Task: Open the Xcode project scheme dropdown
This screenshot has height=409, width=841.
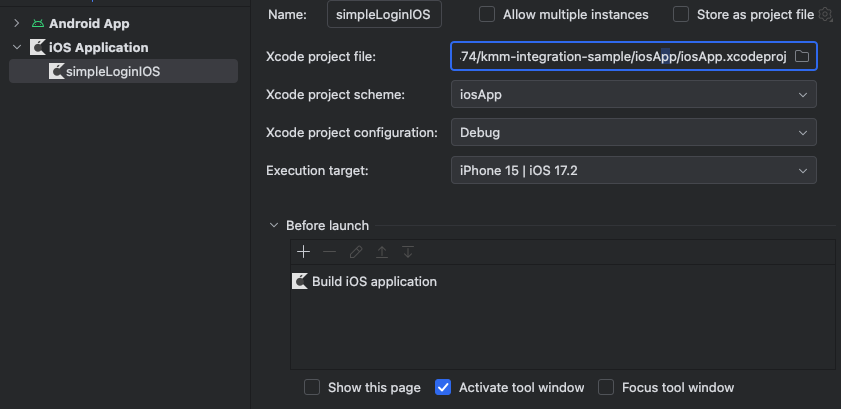Action: (x=634, y=95)
